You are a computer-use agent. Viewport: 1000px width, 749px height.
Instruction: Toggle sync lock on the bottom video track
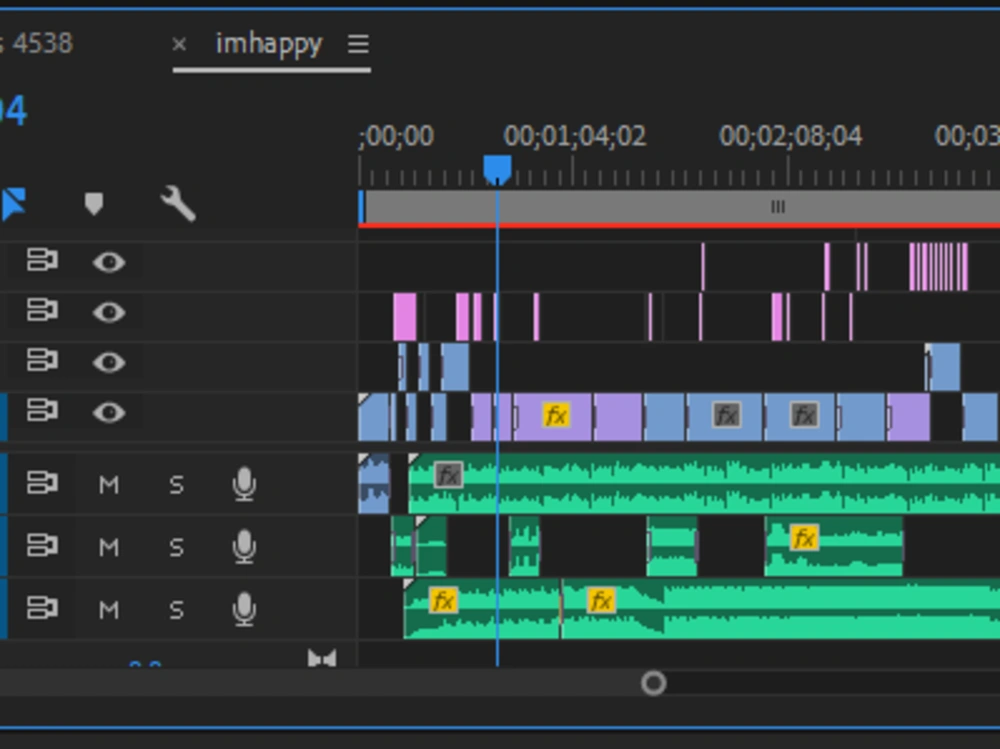coord(42,410)
